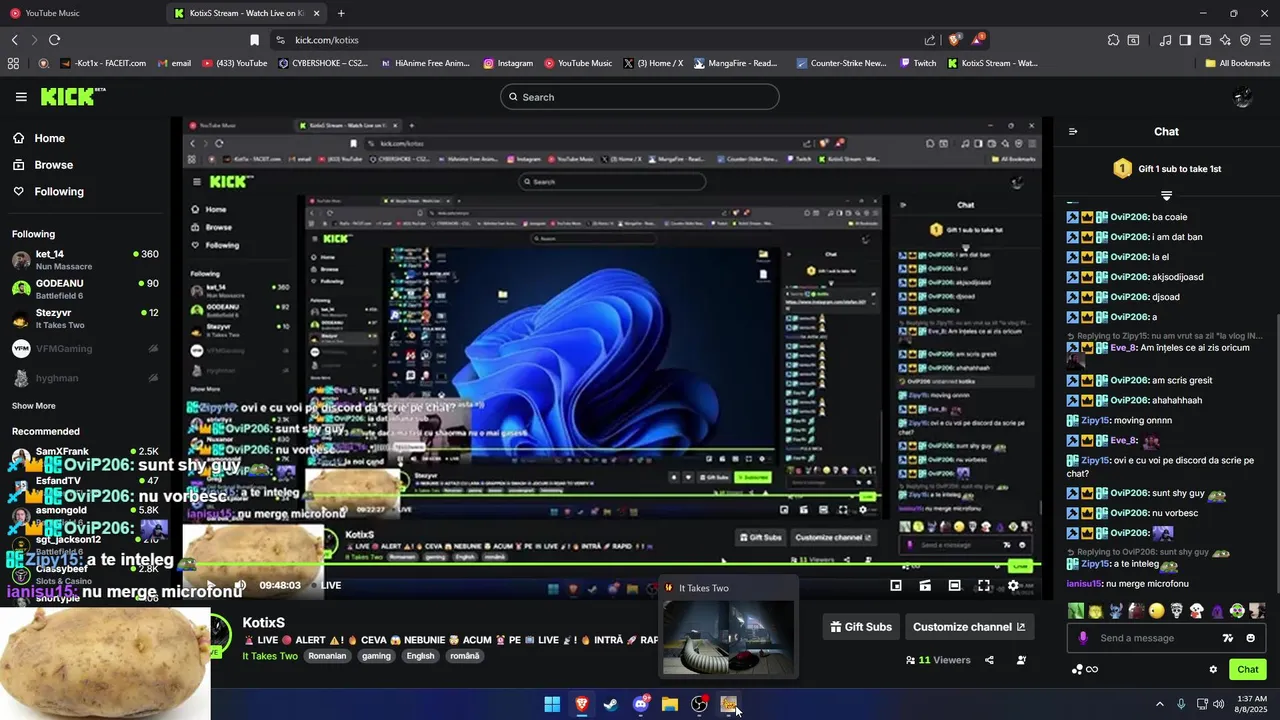Click the LIVE indicator on player
1280x720 pixels.
pyautogui.click(x=326, y=585)
